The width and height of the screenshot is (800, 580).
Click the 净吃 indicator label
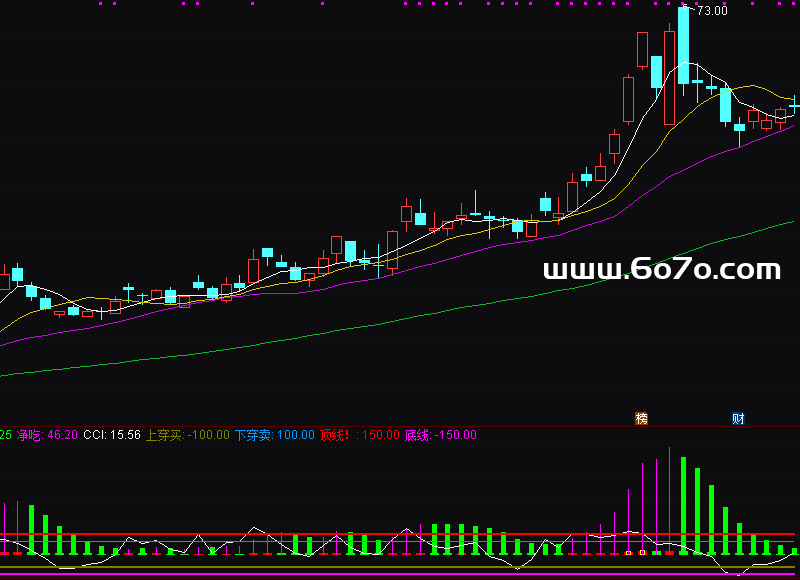[x=47, y=435]
